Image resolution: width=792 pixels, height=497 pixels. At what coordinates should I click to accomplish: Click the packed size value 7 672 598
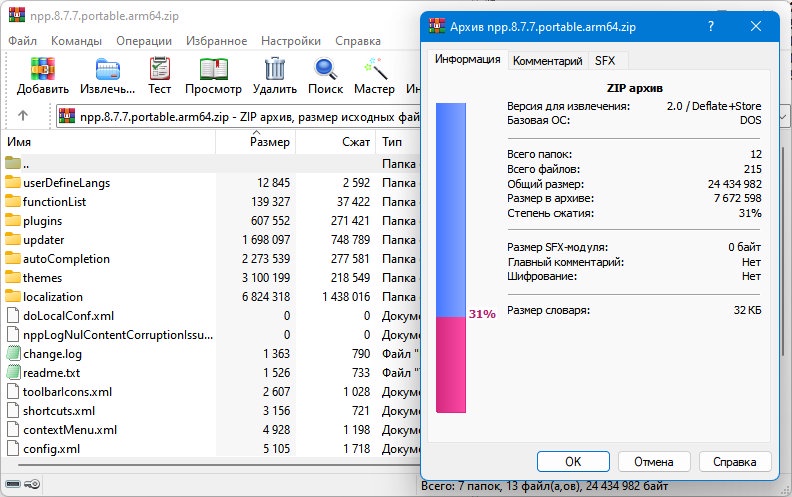(737, 198)
